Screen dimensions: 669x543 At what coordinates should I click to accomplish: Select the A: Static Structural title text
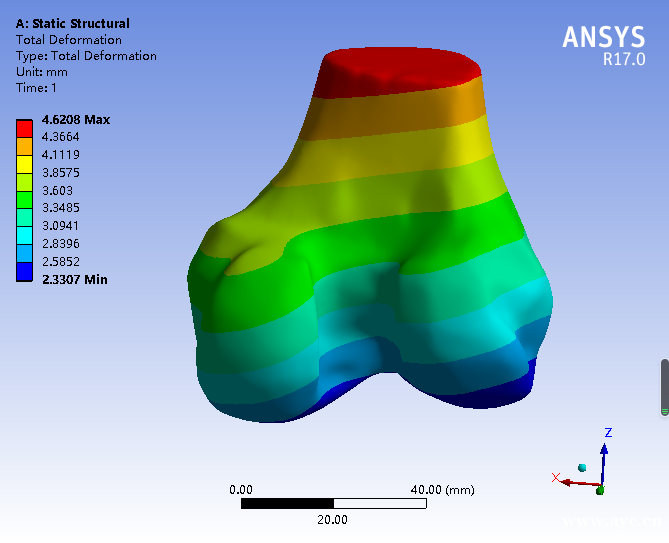72,23
